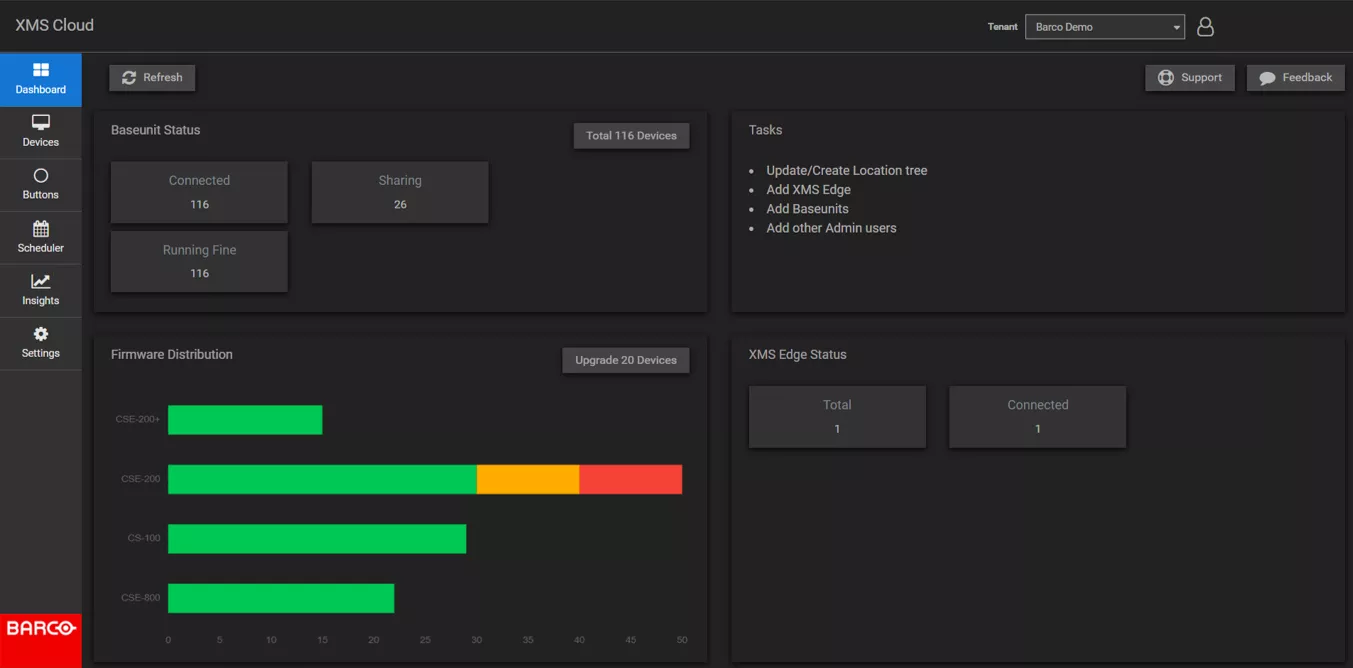Click the CS-100 chart label

pyautogui.click(x=144, y=538)
